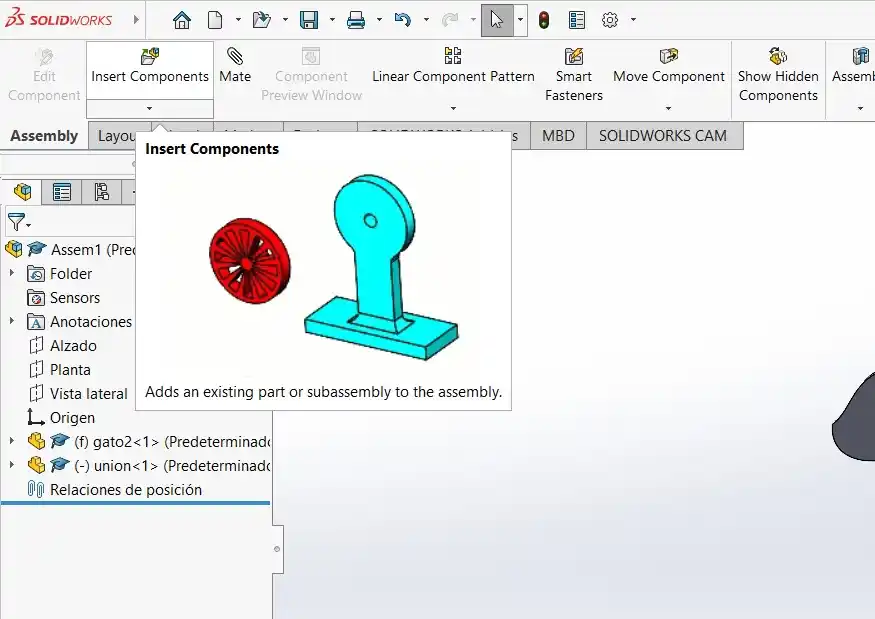Open File Properties icon

click(x=576, y=20)
